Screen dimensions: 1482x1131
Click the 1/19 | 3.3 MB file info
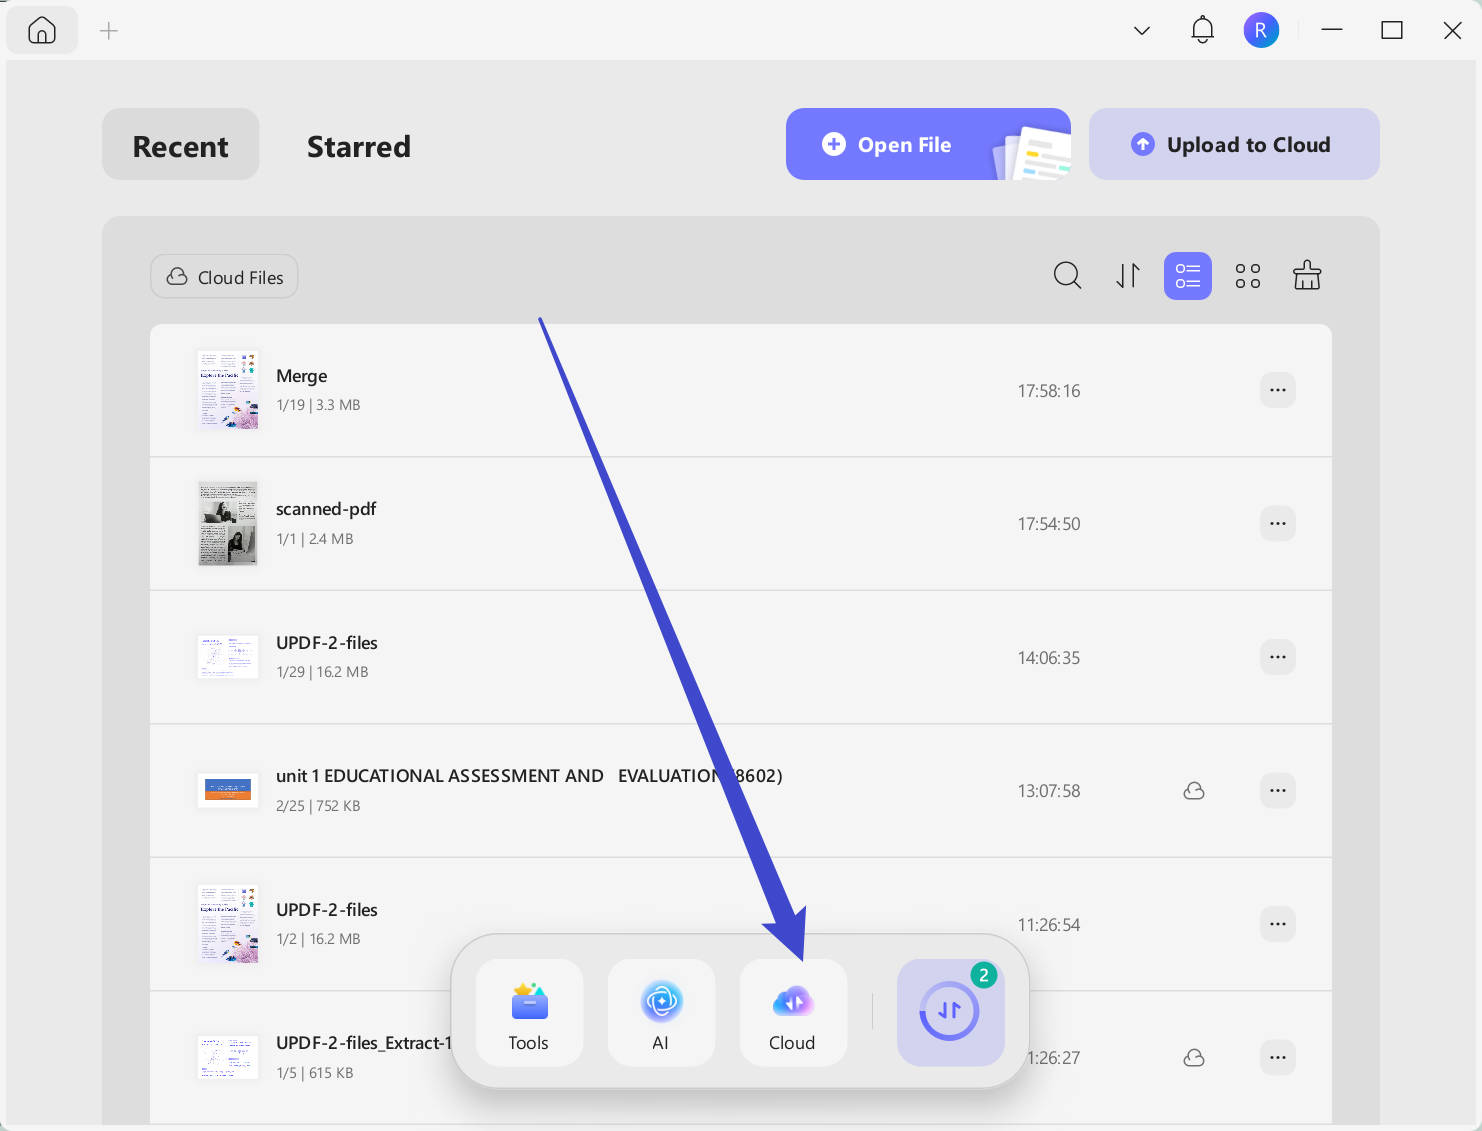(x=318, y=405)
